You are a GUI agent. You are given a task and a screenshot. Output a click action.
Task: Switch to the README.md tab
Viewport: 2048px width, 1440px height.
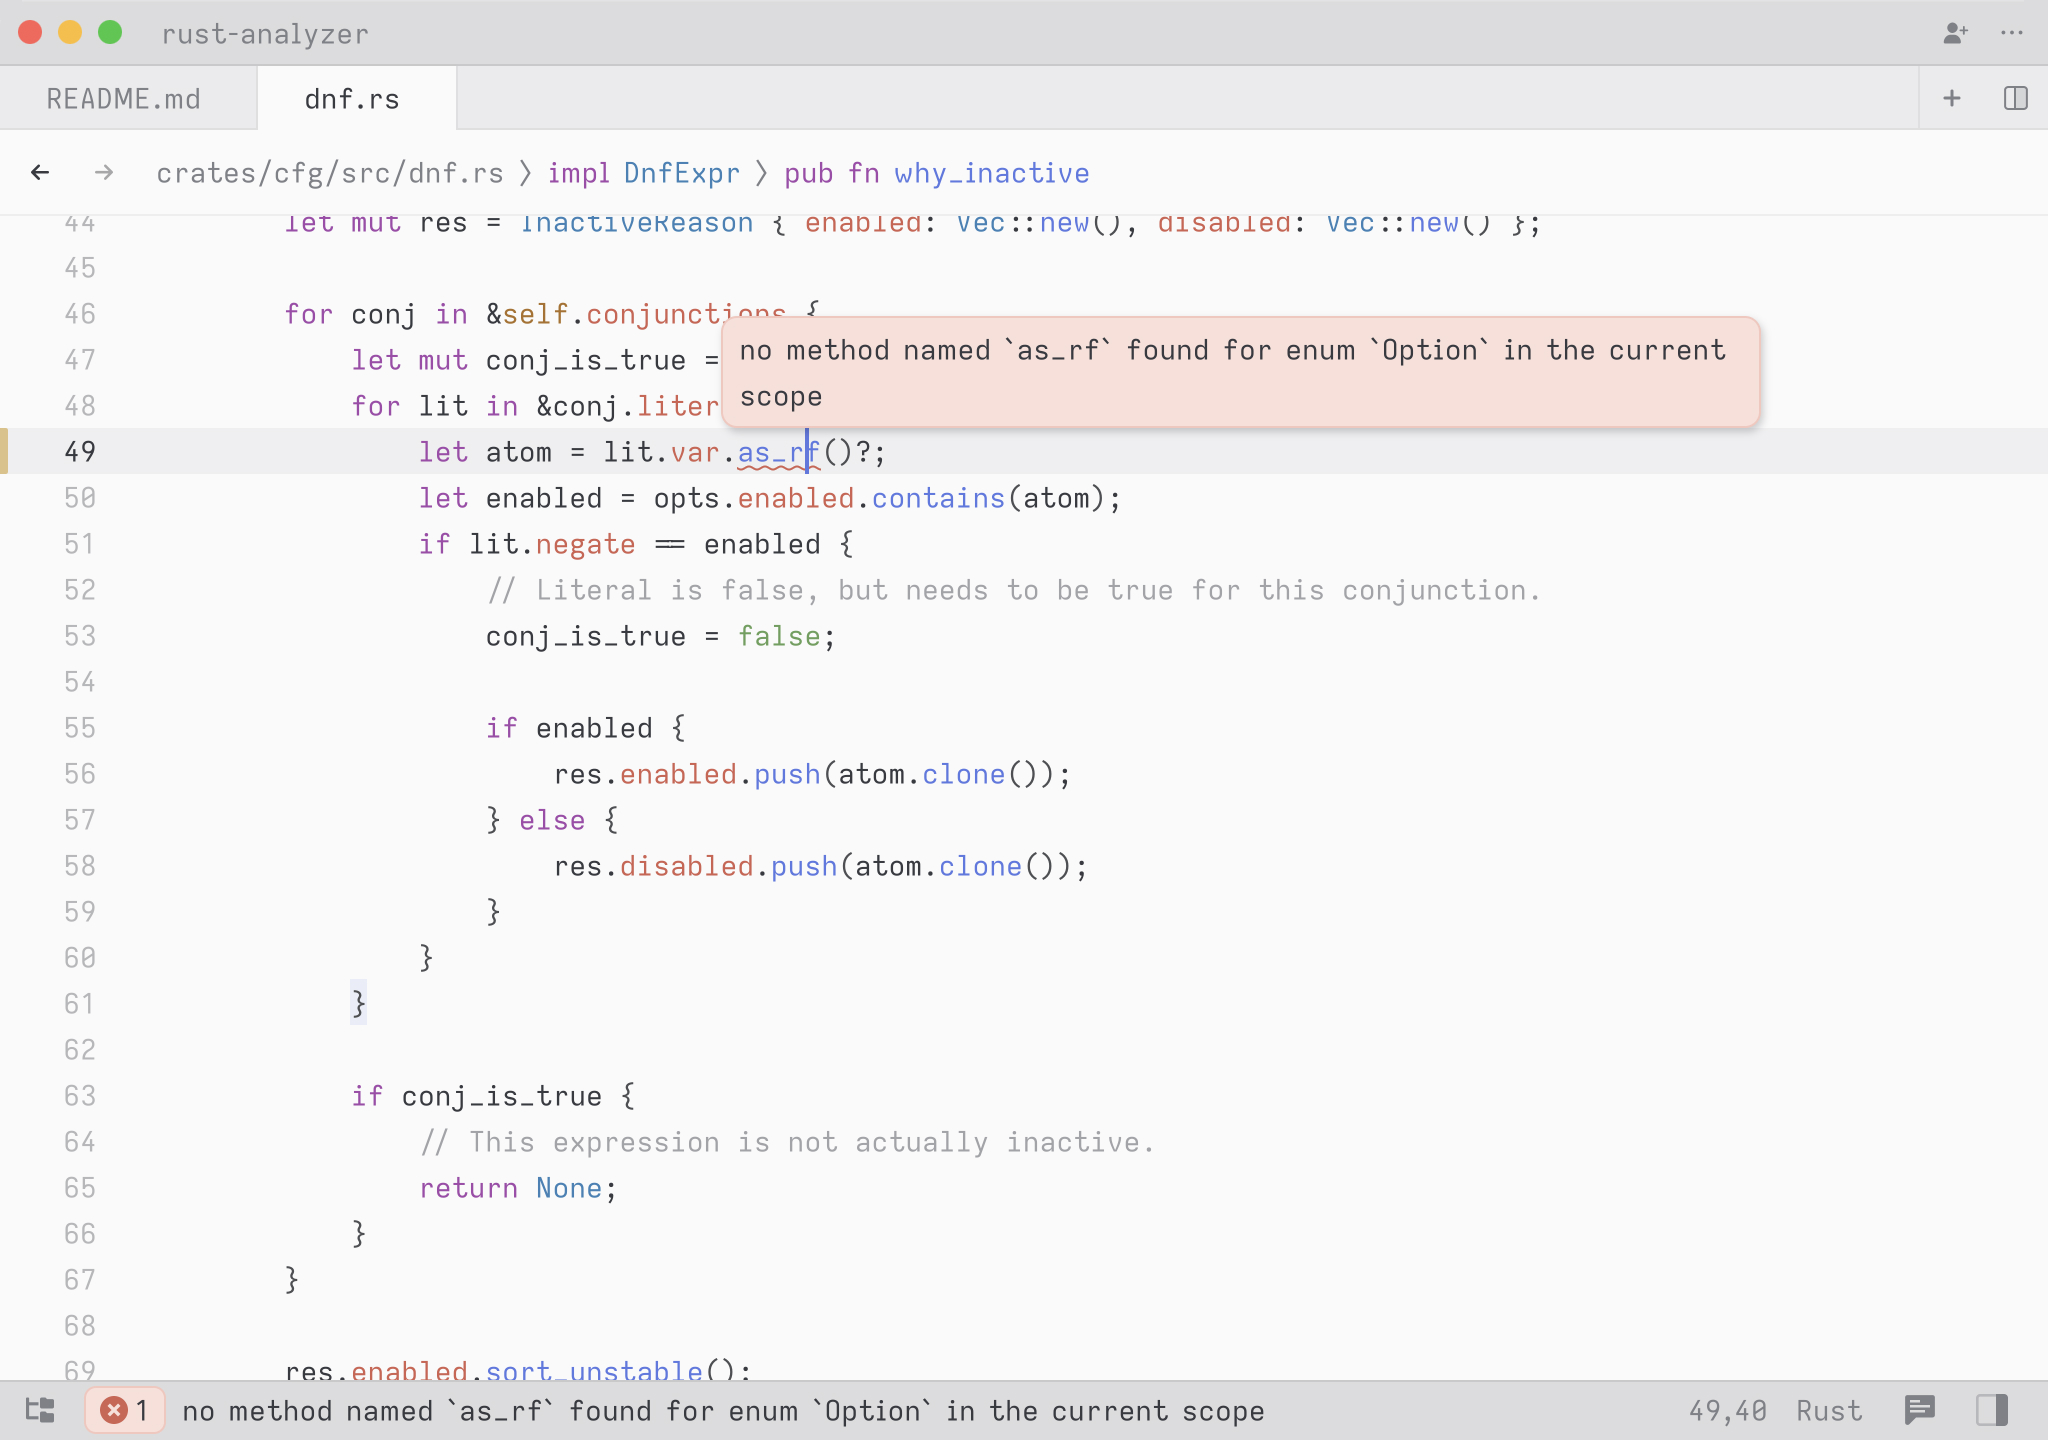click(x=124, y=99)
